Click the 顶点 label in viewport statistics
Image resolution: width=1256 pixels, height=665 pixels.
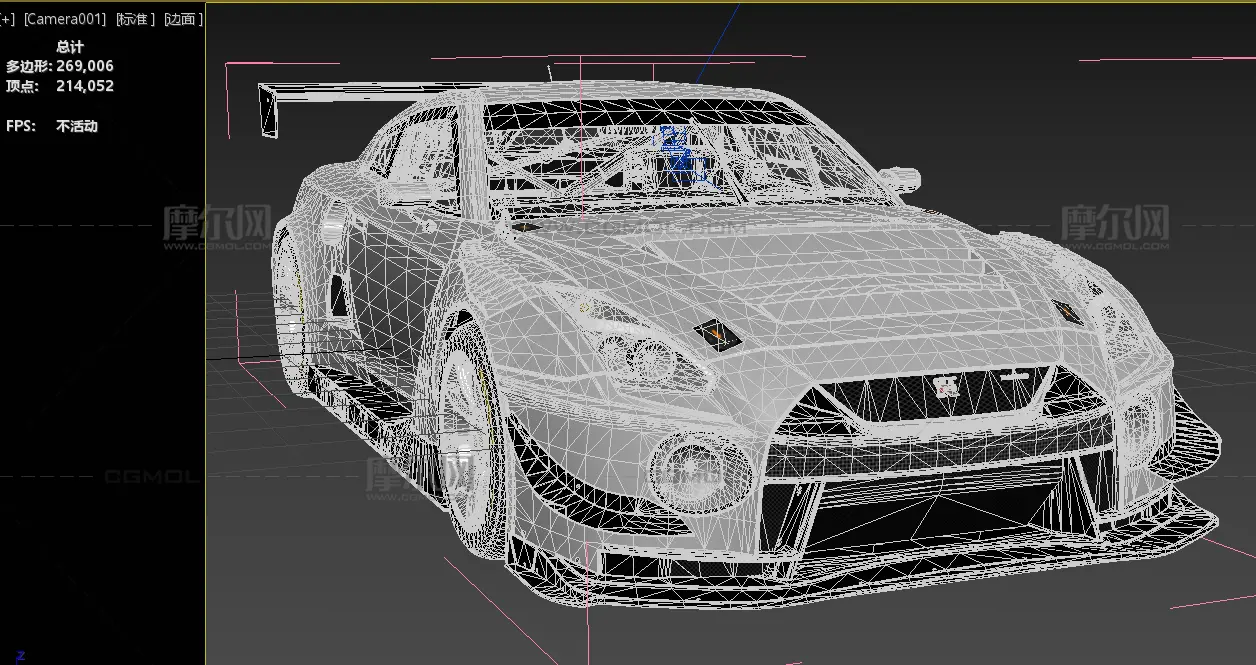point(21,86)
